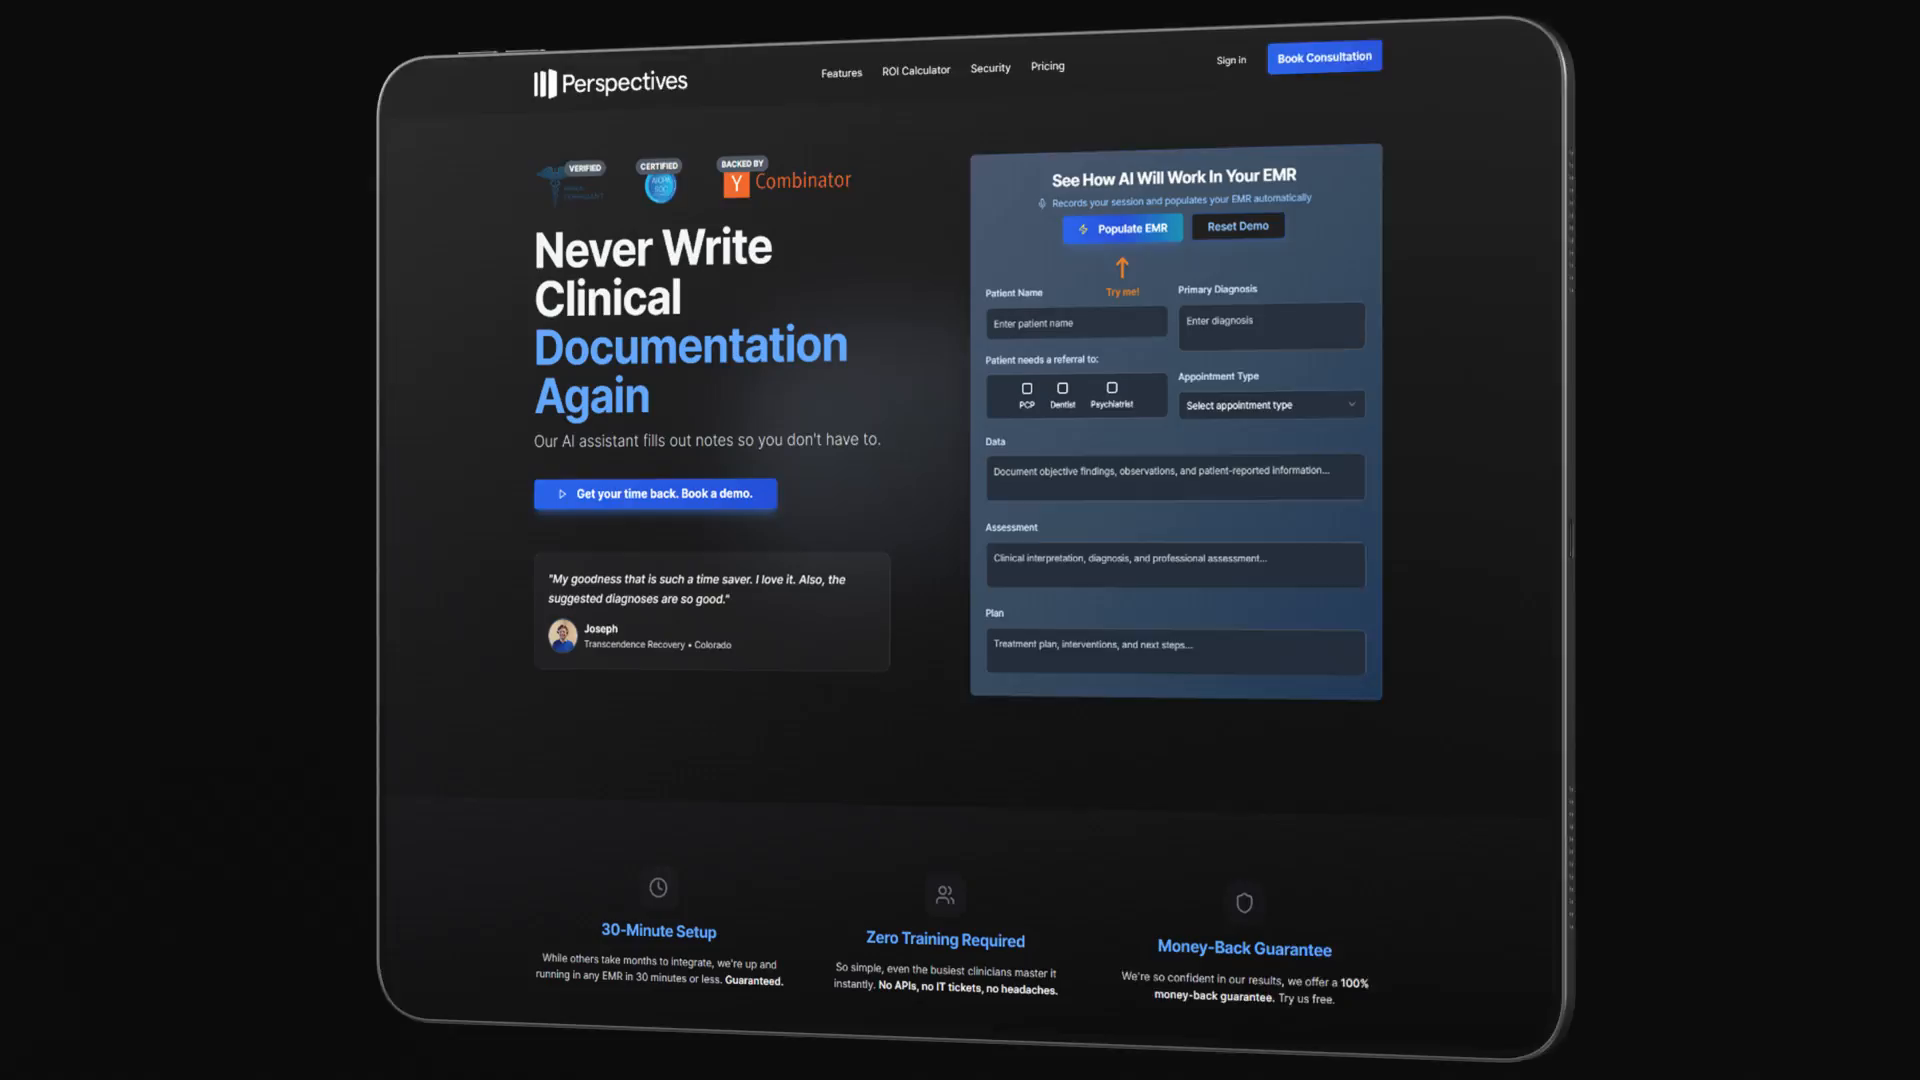Click the VERIFIED caduceus badge
Screen dimensions: 1920x1080
click(x=568, y=180)
